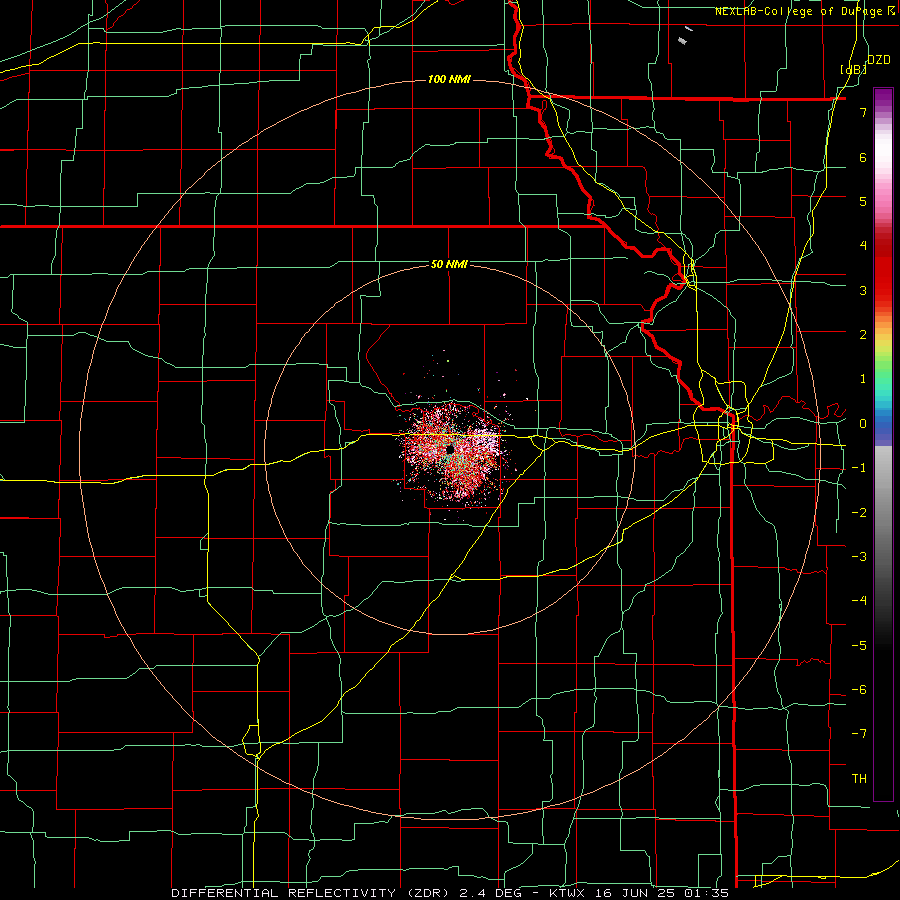Screen dimensions: 900x900
Task: Click the positive 5 value on ZDR scale
Action: click(x=863, y=201)
